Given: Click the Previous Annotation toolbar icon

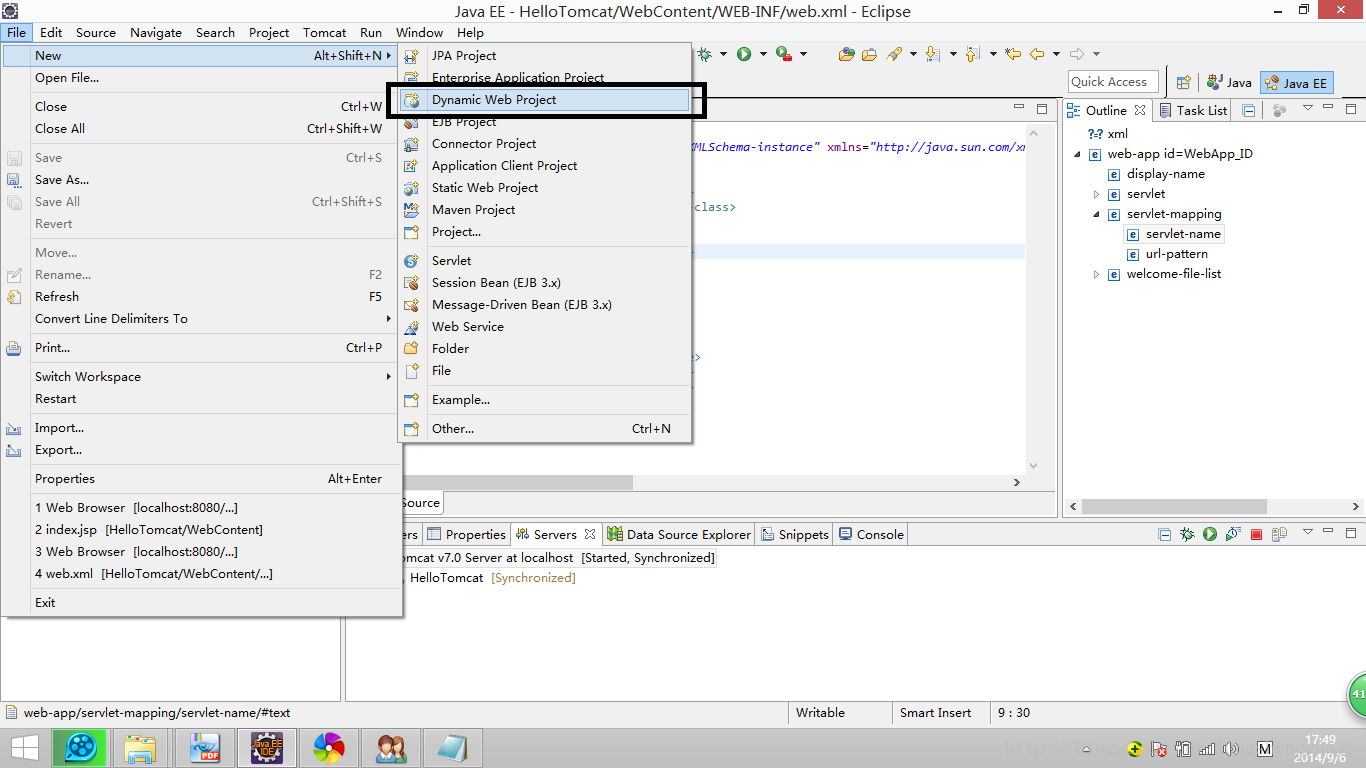Looking at the screenshot, I should [x=972, y=54].
